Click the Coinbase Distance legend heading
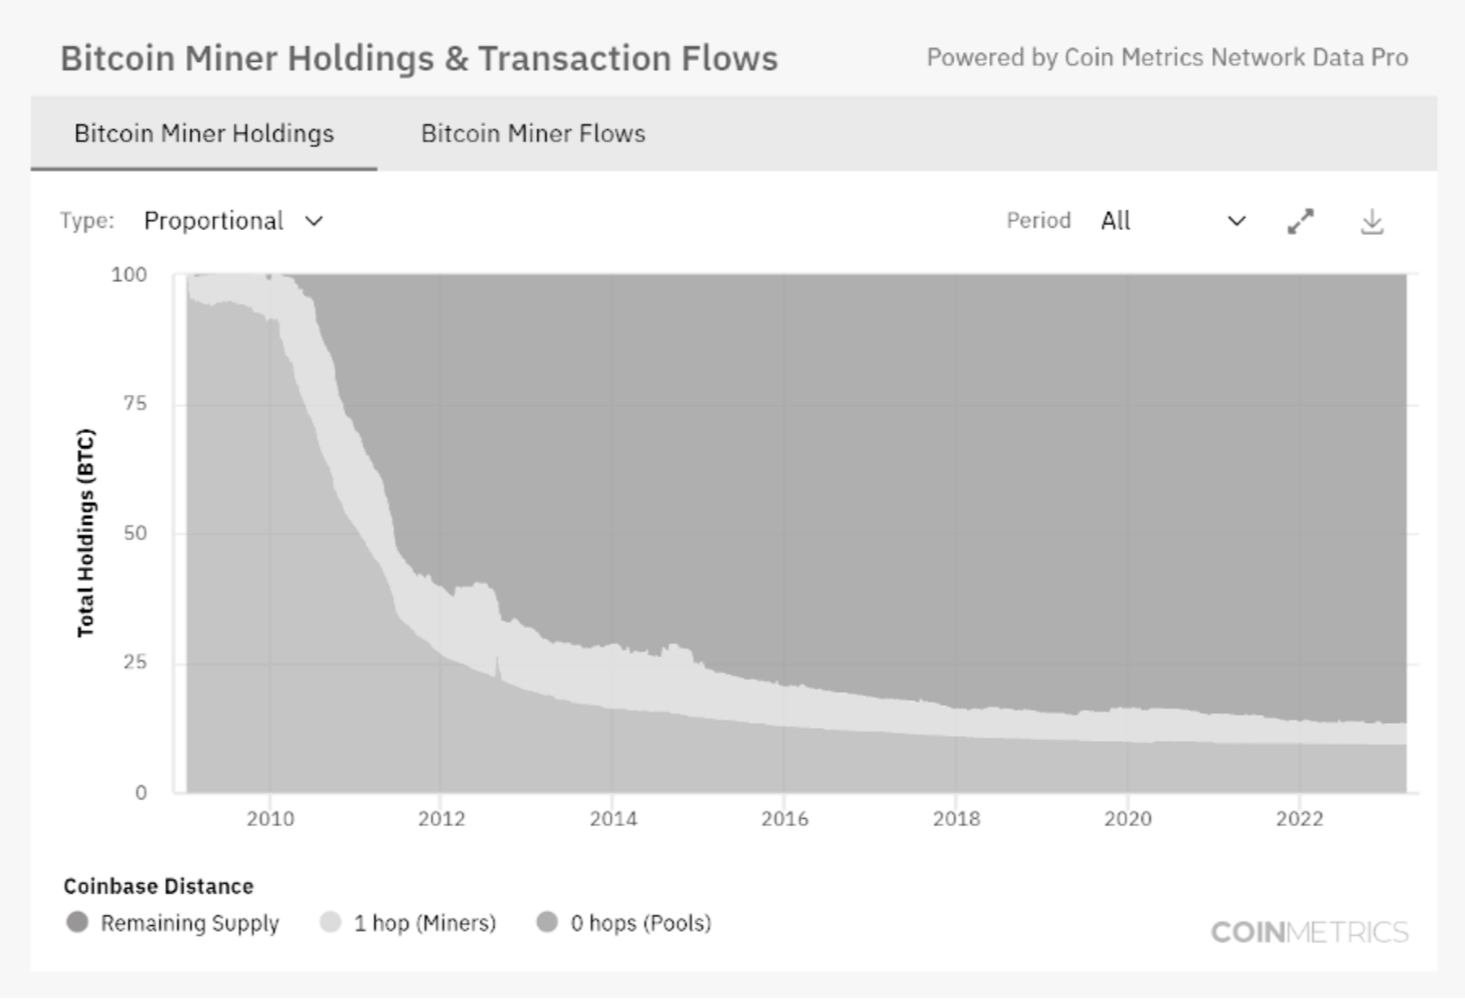The image size is (1465, 999). coord(158,886)
